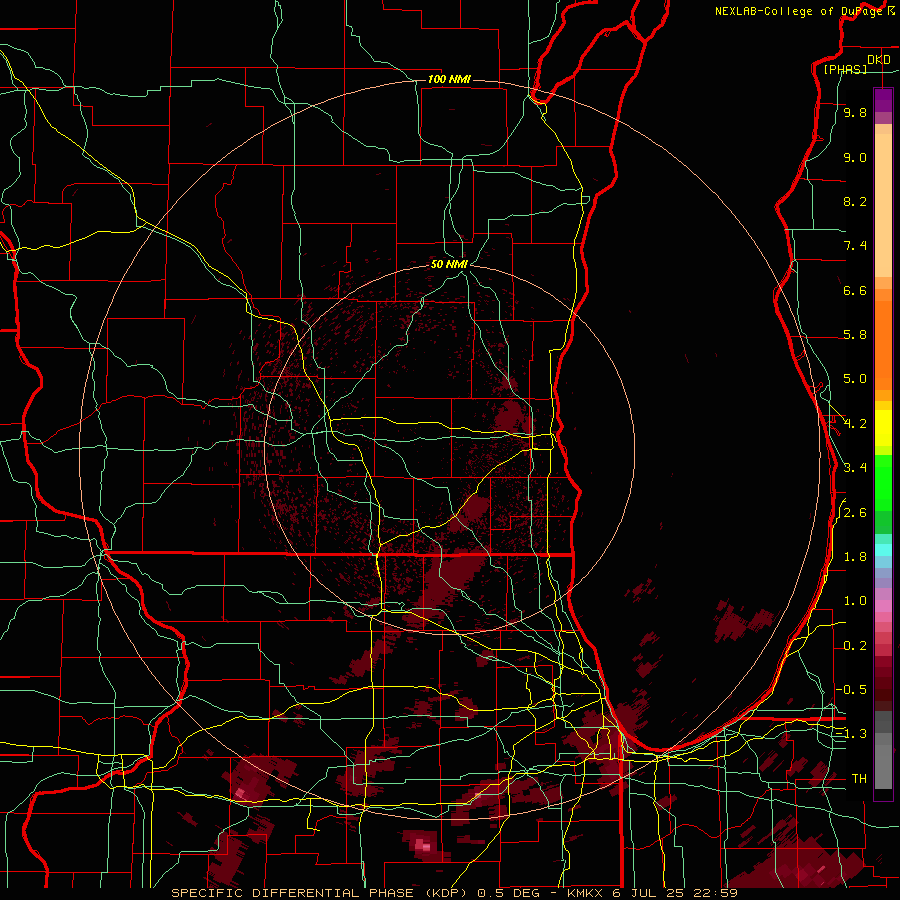Click the "[PHAS]" legend unit label

(845, 69)
